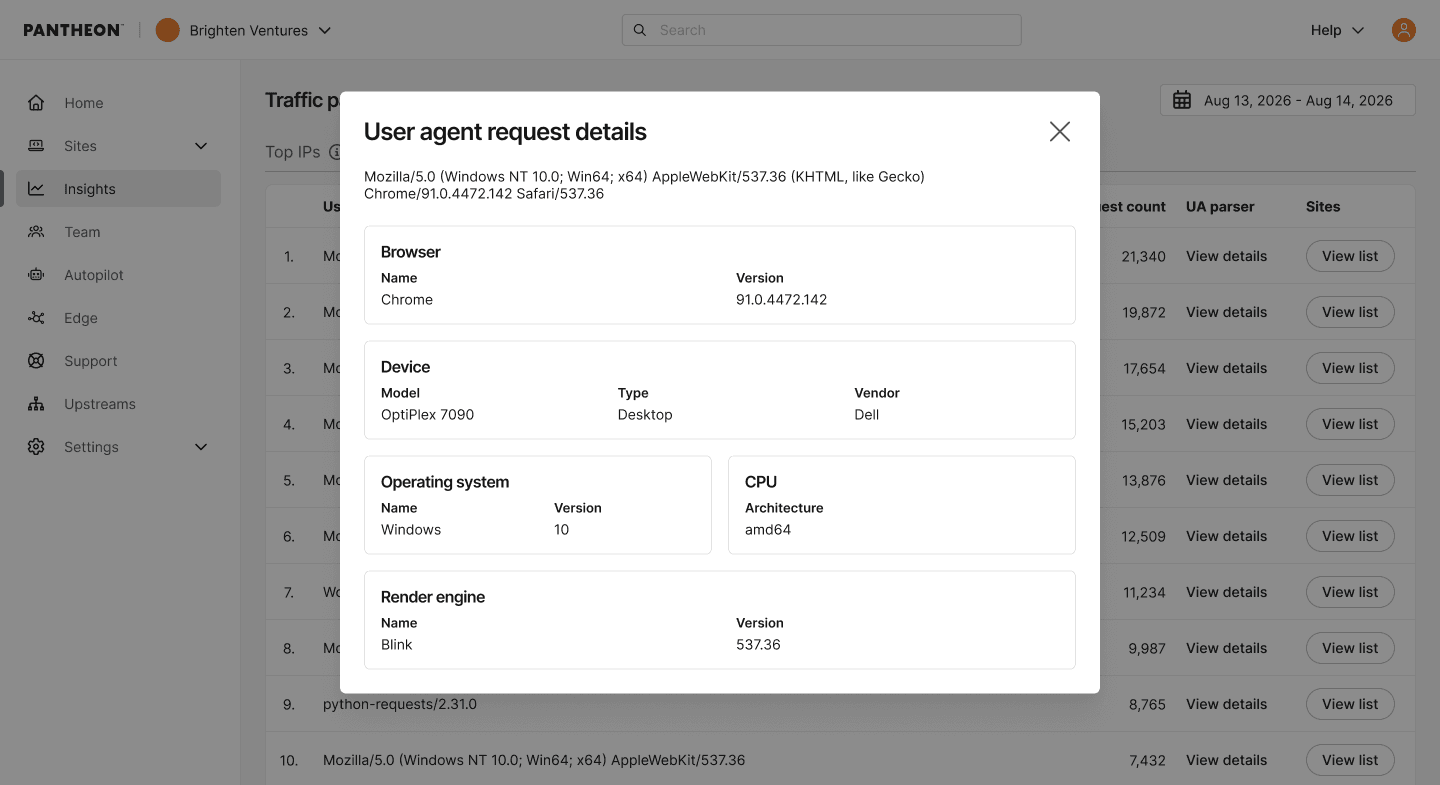Open the user avatar menu
Screen dimensions: 1440x785
(x=1404, y=30)
